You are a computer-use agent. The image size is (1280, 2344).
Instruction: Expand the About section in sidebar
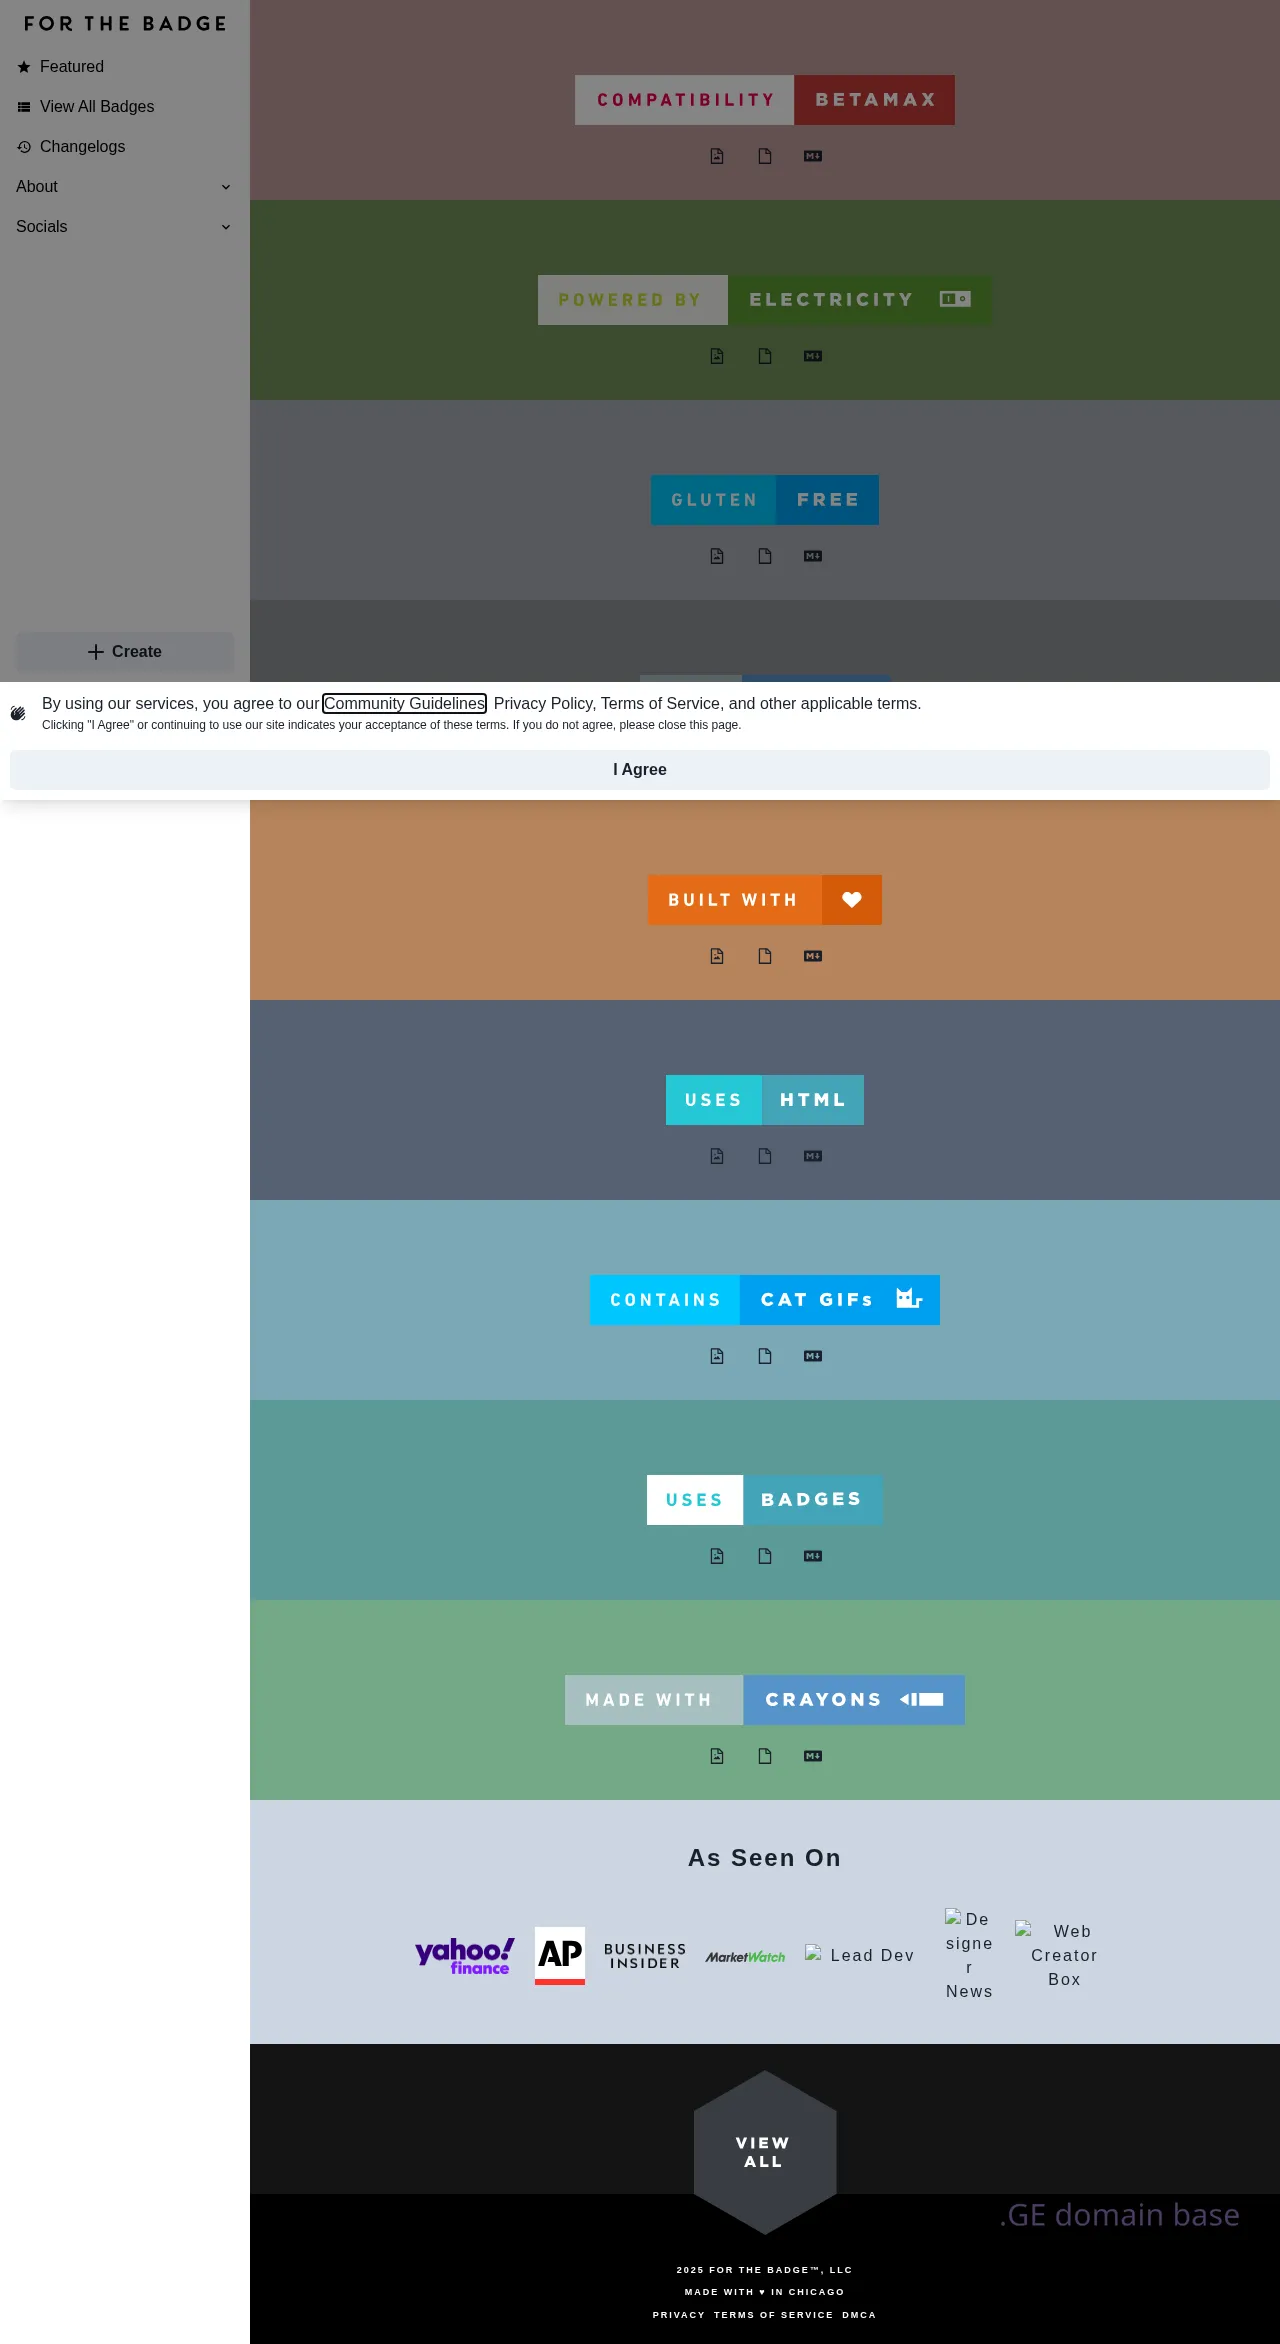124,187
